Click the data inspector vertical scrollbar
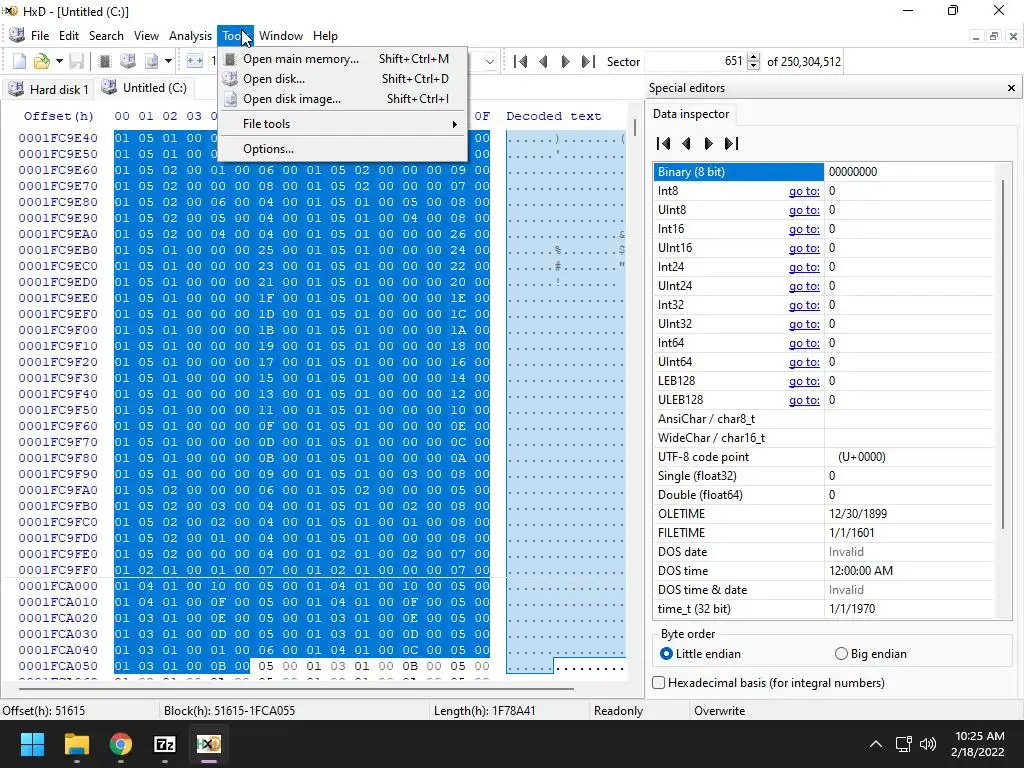The height and width of the screenshot is (768, 1024). pos(1002,353)
